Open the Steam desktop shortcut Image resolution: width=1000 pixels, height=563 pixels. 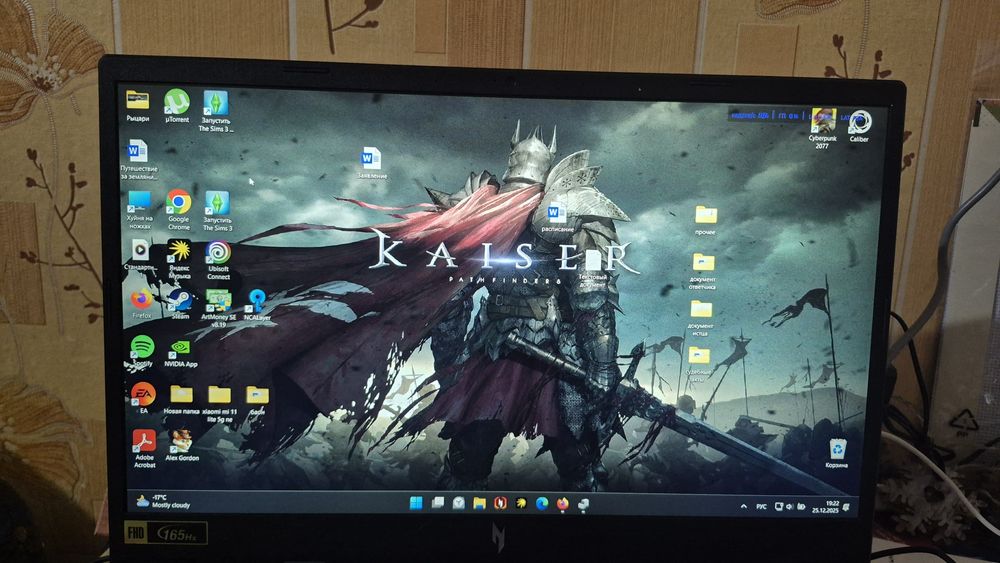coord(180,304)
